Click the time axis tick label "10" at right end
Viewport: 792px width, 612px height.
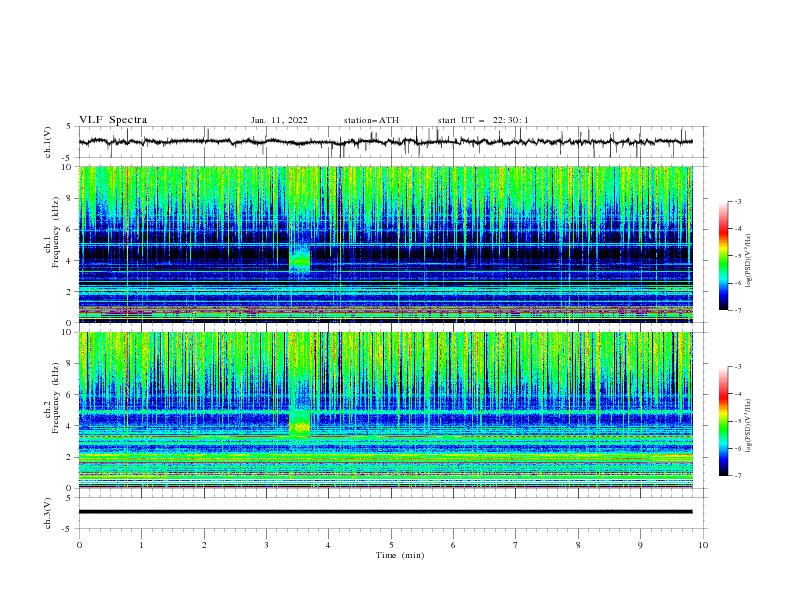tap(703, 545)
